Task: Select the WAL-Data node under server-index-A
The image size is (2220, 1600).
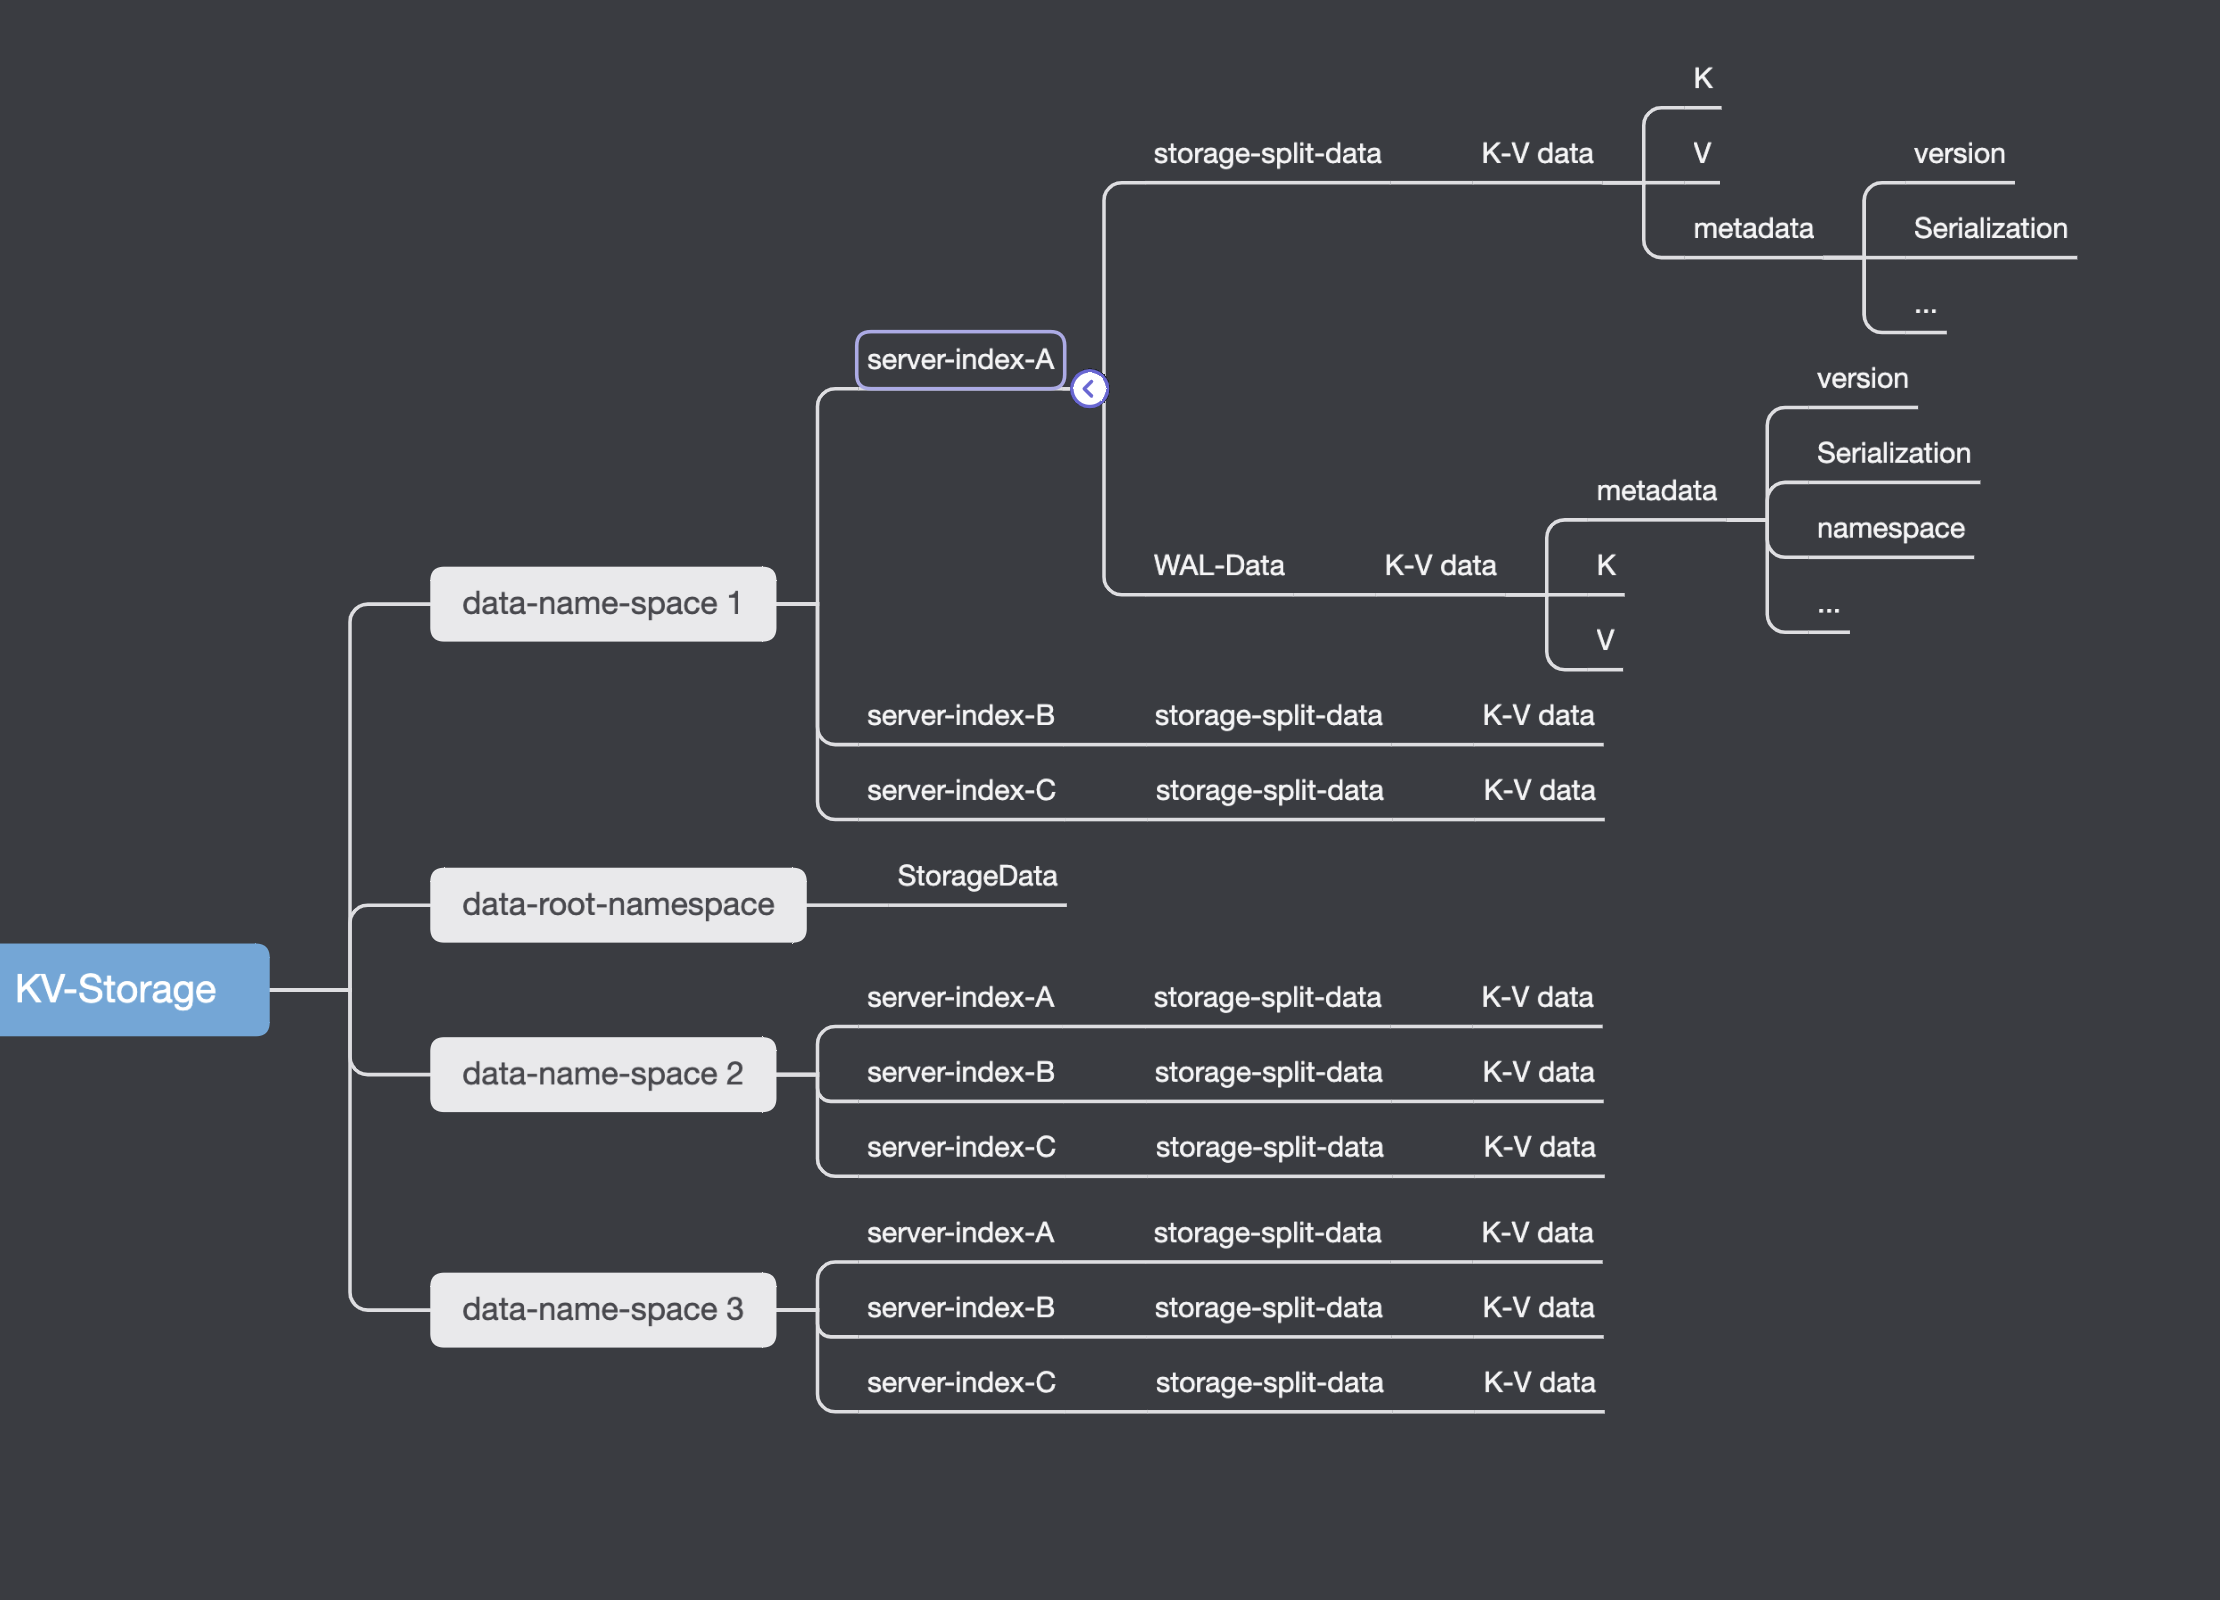Action: pyautogui.click(x=1219, y=565)
